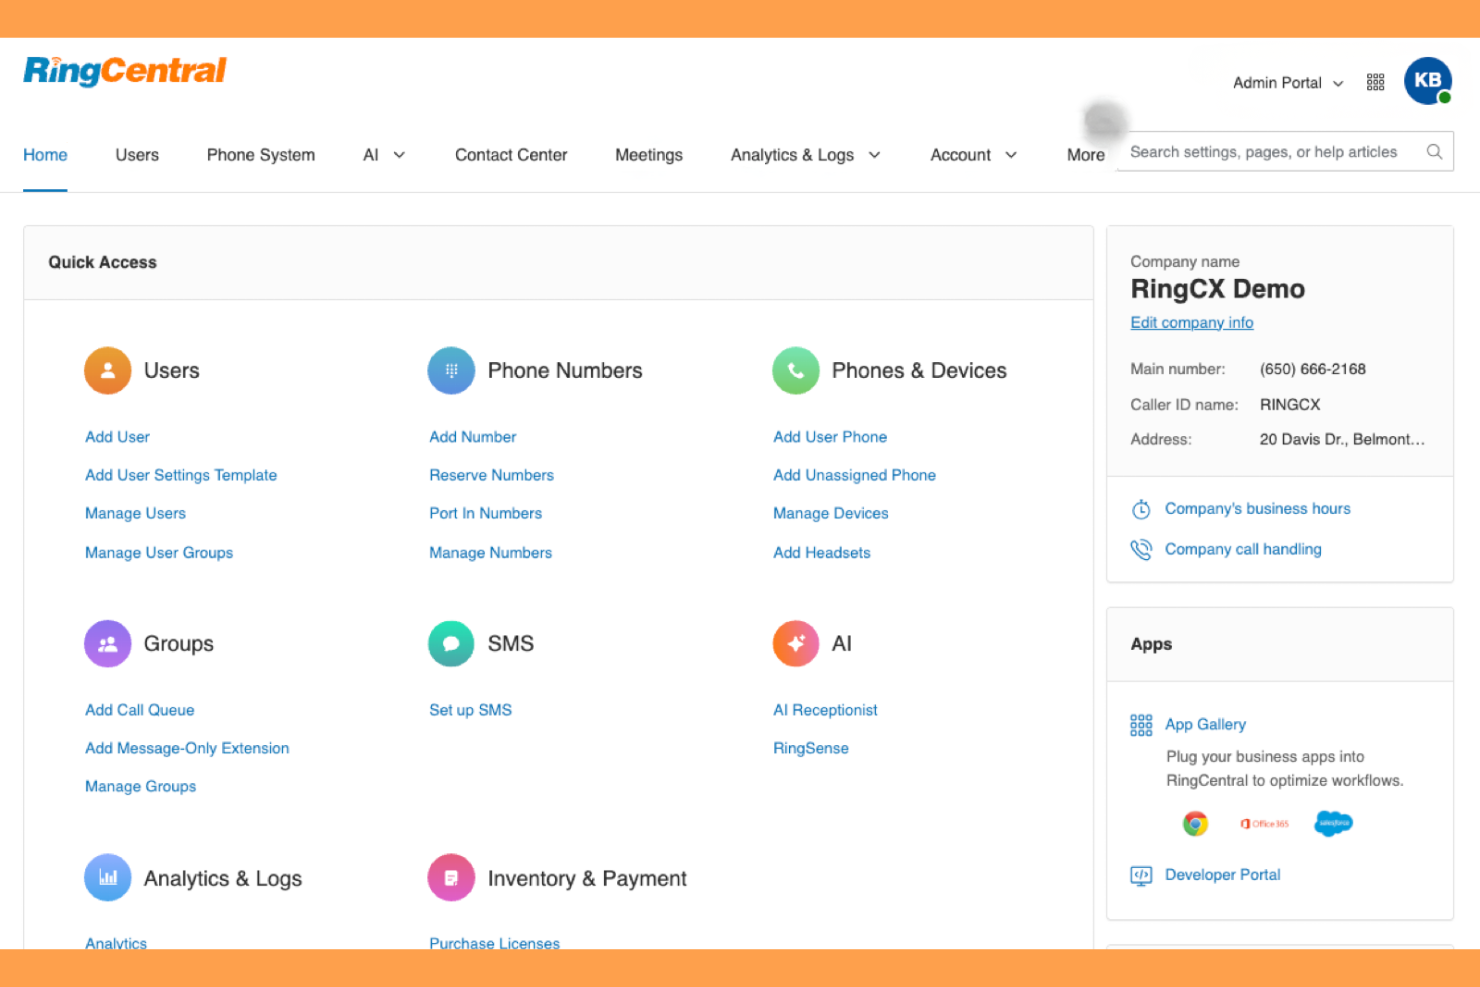Image resolution: width=1480 pixels, height=987 pixels.
Task: Click the purple Groups icon
Action: coord(108,643)
